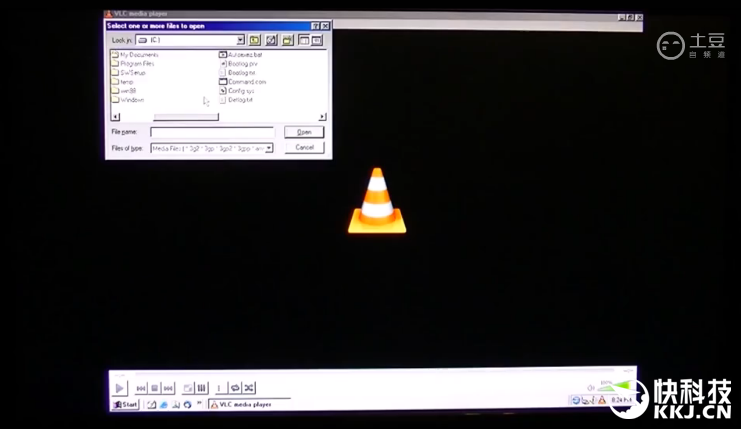
Task: Click the File name input field
Action: click(212, 132)
